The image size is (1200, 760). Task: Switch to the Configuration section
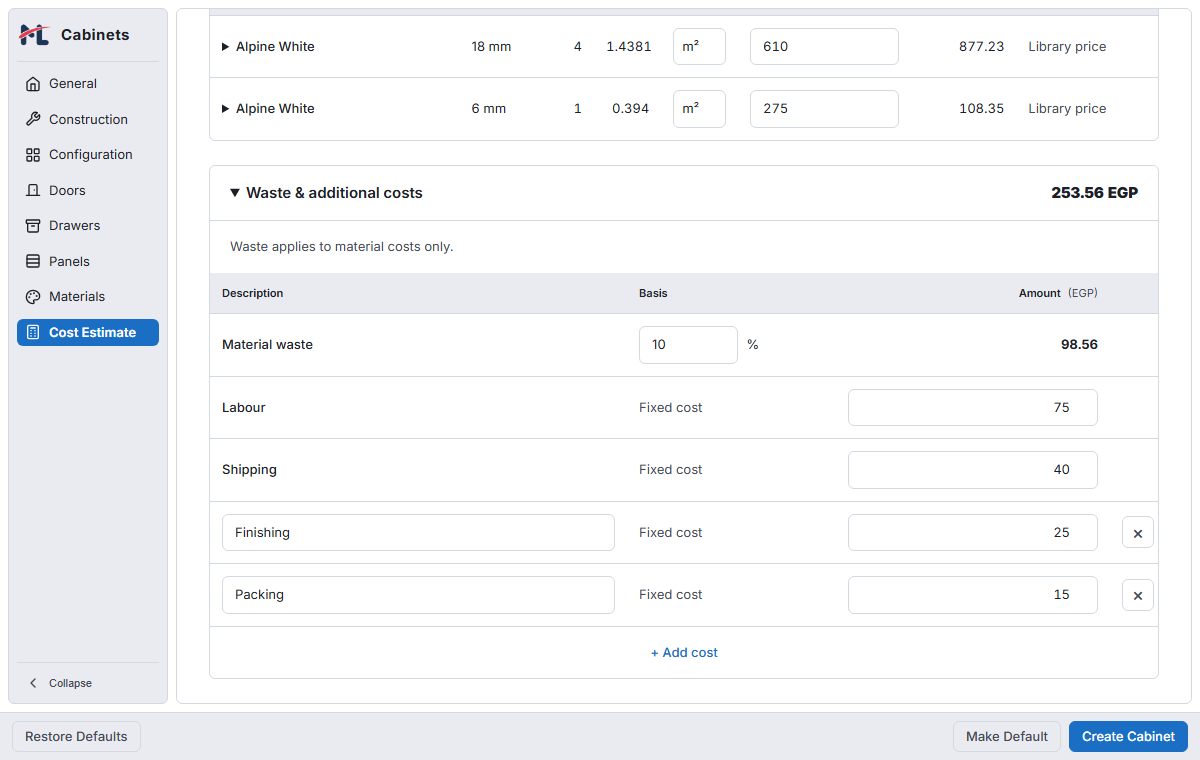pos(88,155)
